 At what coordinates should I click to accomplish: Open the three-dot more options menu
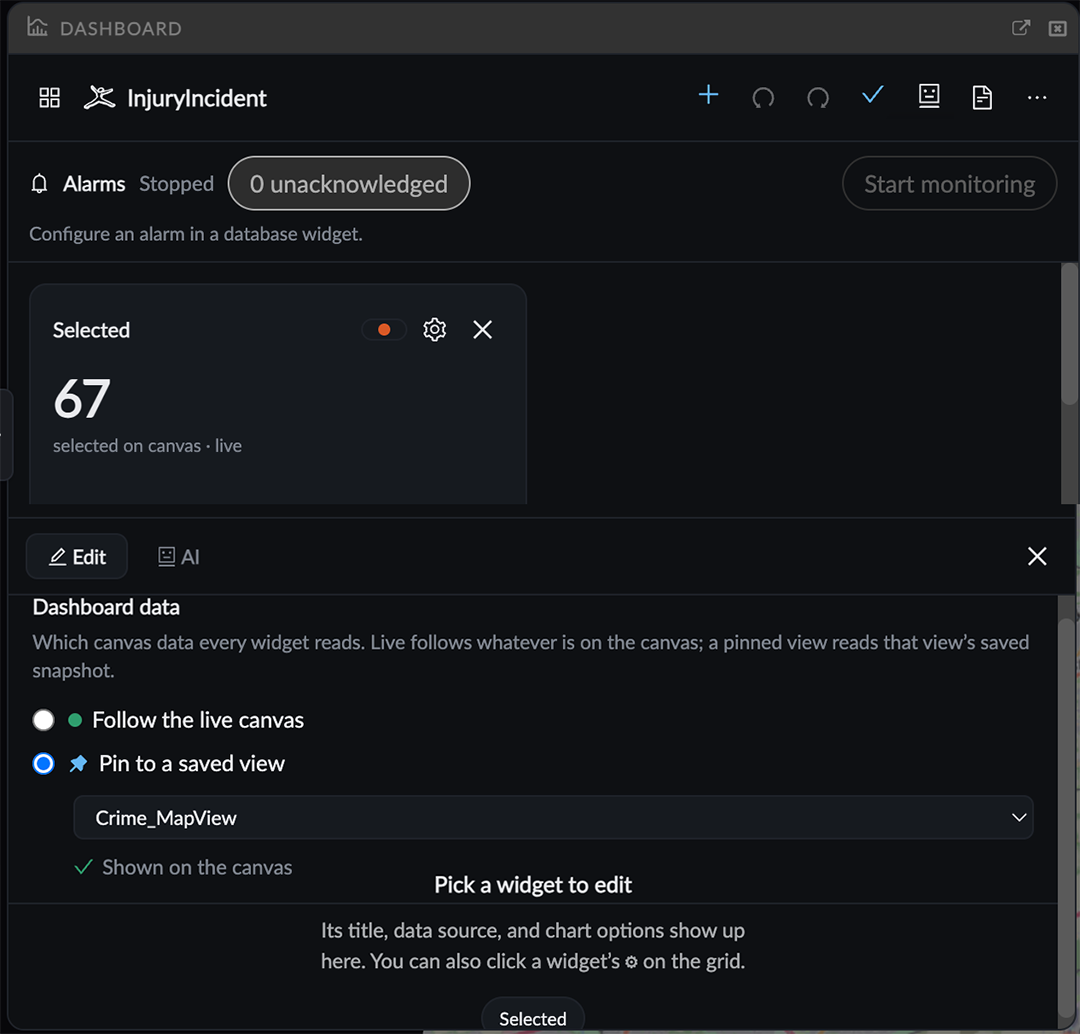point(1037,98)
